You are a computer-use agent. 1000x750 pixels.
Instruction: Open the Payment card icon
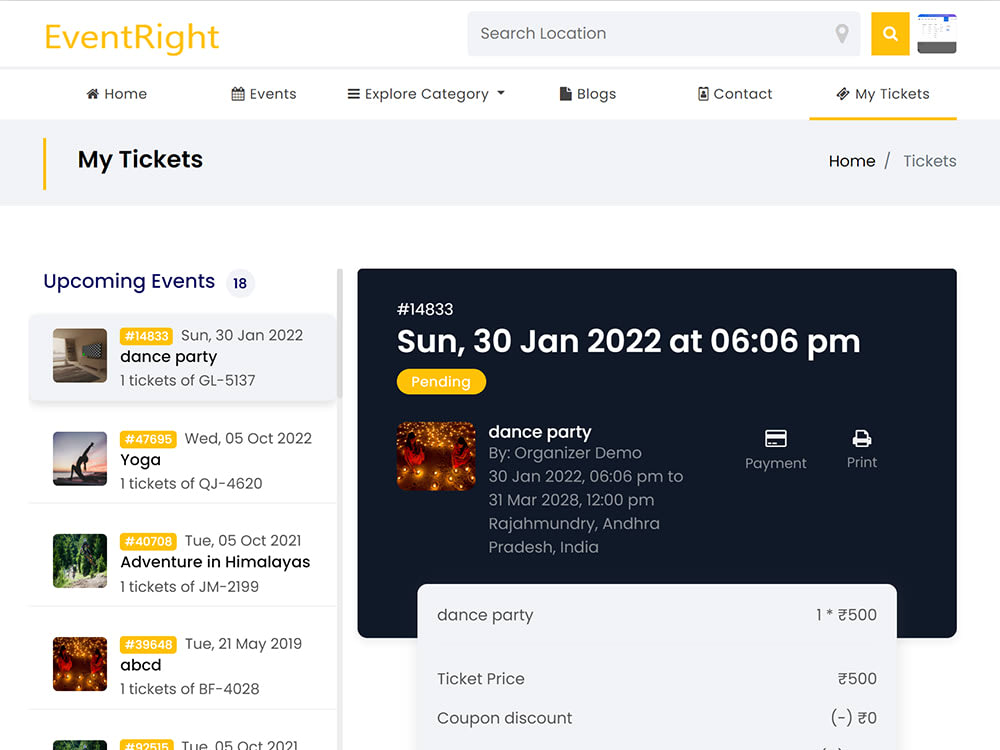pos(776,438)
